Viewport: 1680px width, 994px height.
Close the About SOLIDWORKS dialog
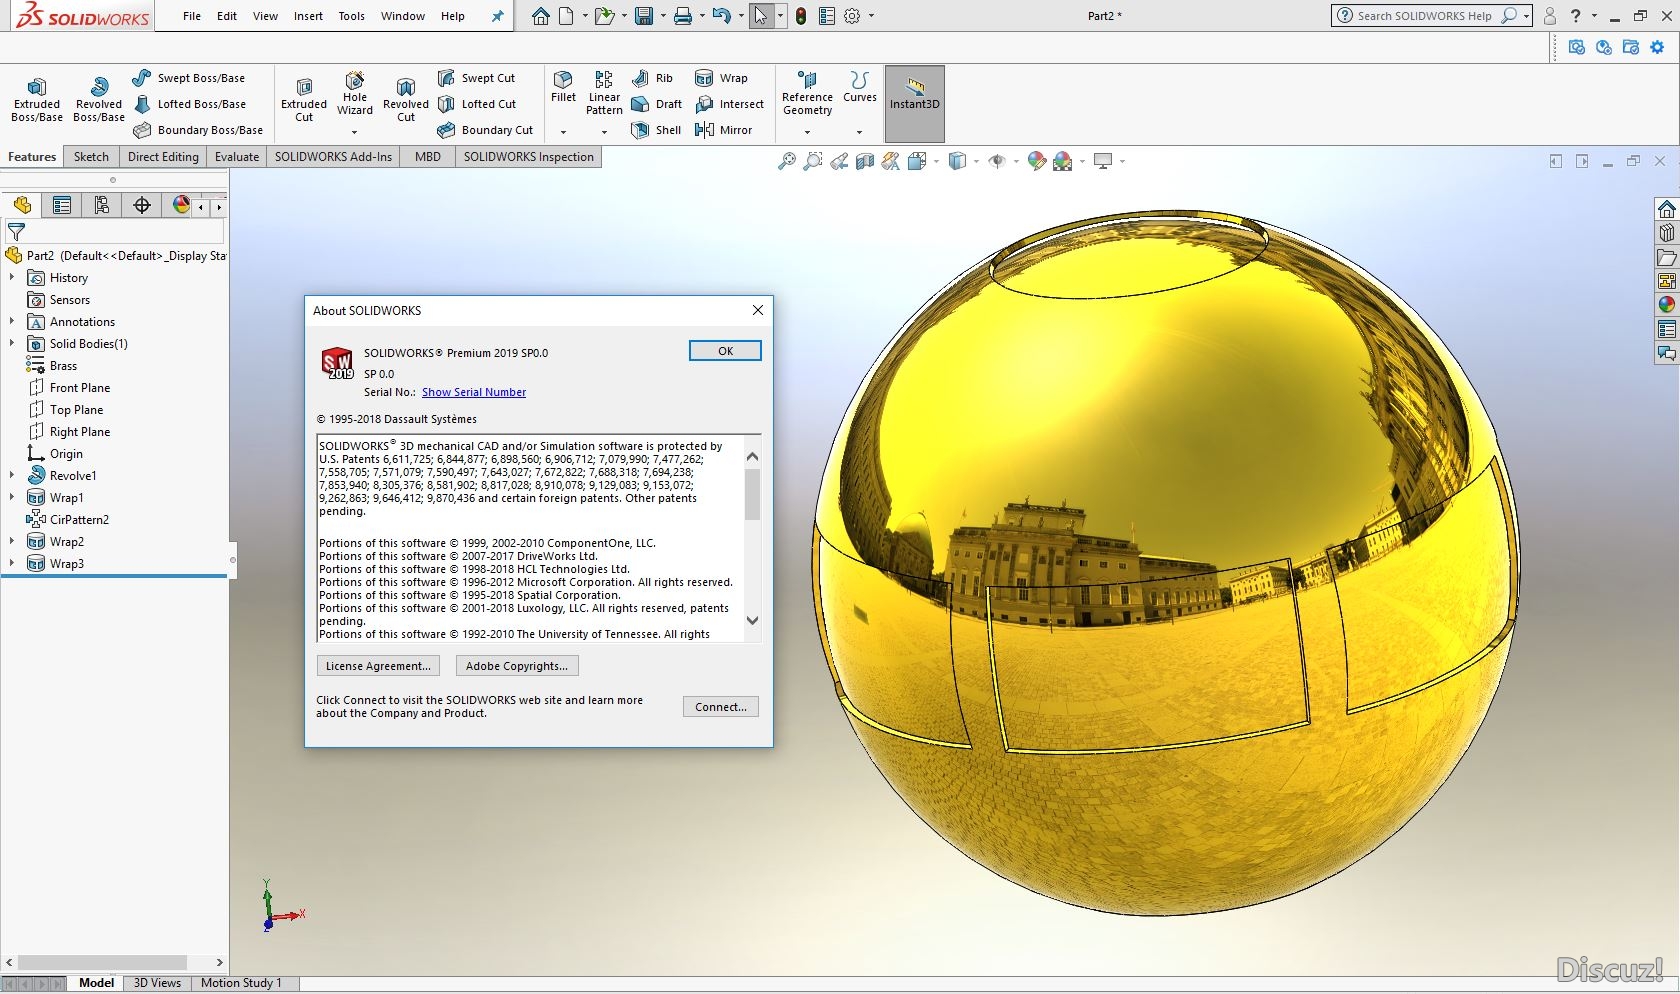coord(758,310)
